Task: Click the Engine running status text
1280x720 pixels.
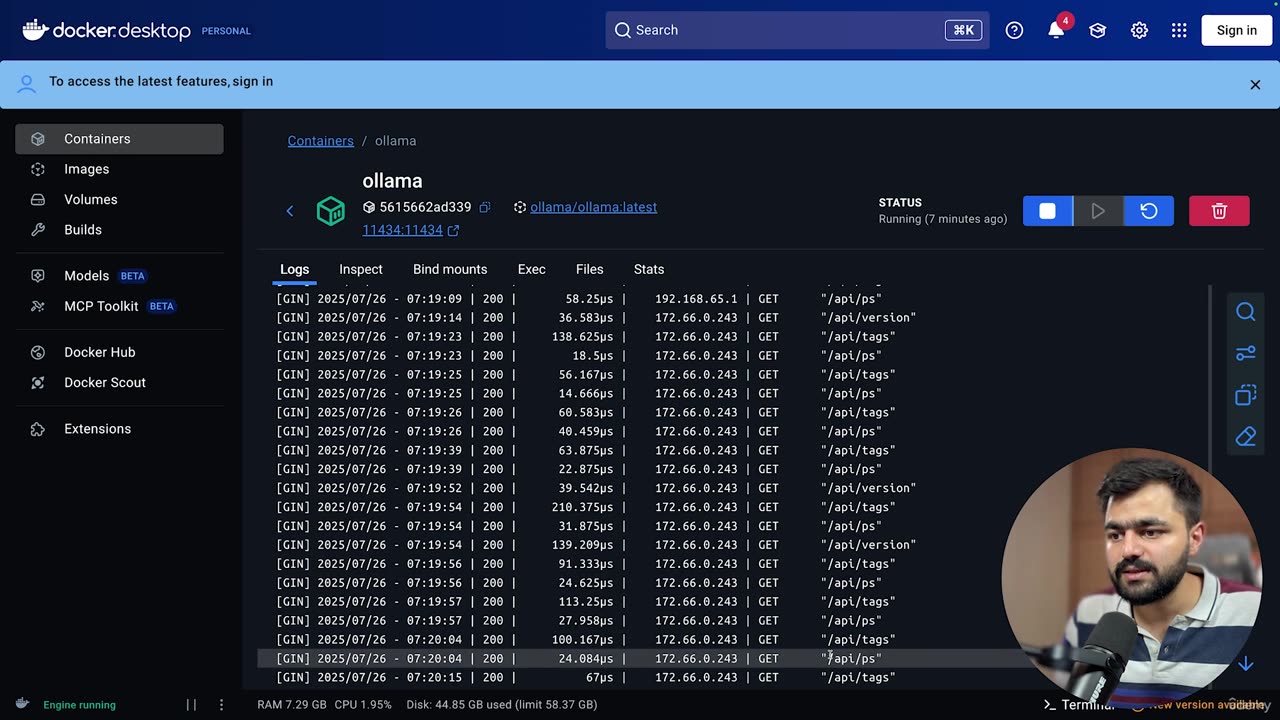Action: pyautogui.click(x=79, y=705)
